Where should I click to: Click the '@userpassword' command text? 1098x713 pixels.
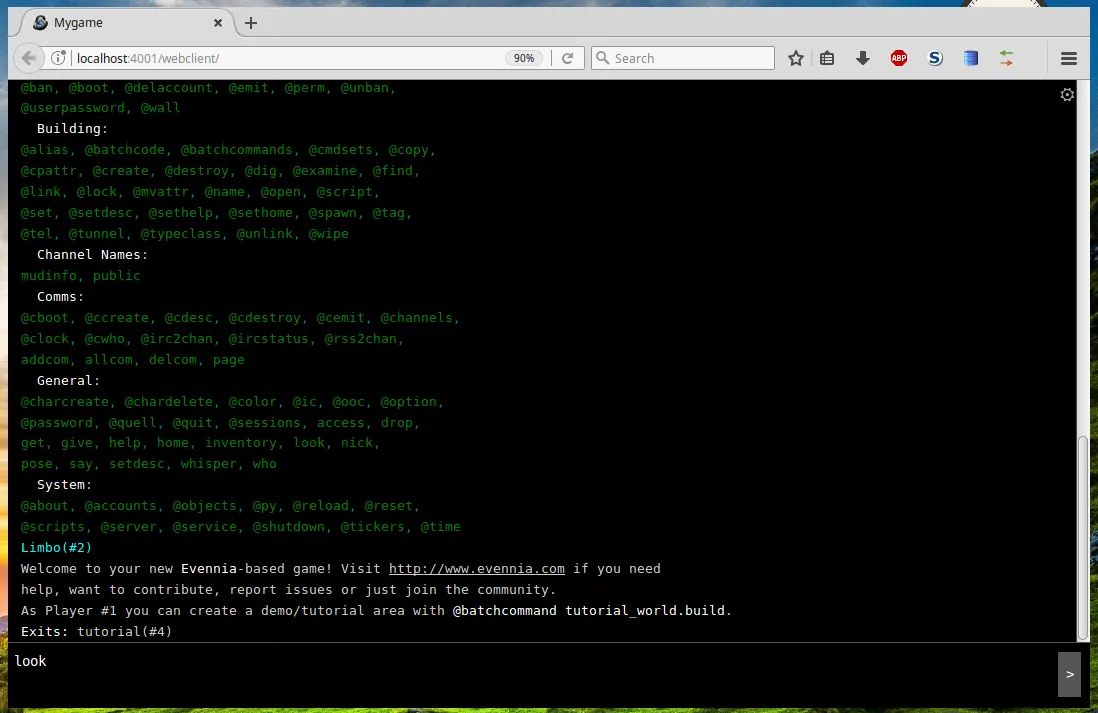tap(73, 108)
